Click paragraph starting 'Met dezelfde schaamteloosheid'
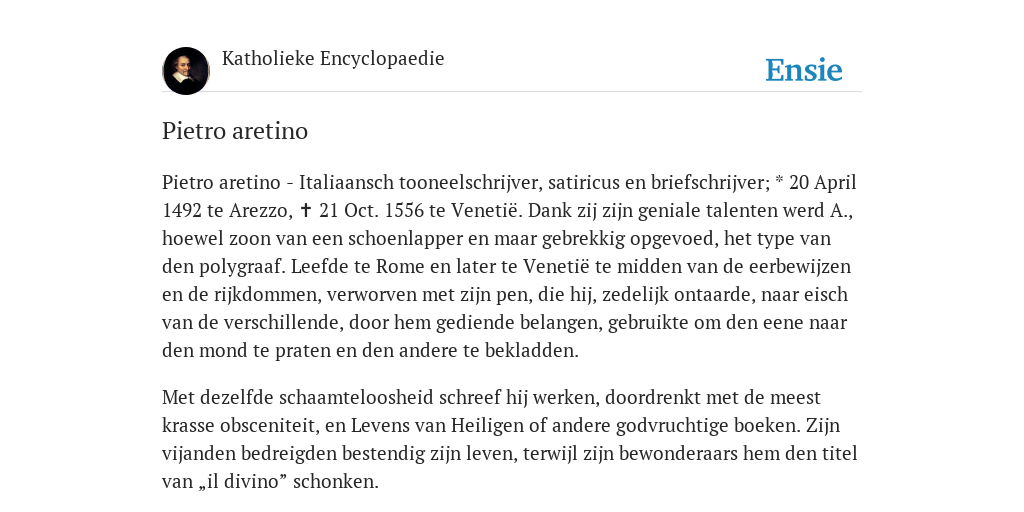 (510, 440)
